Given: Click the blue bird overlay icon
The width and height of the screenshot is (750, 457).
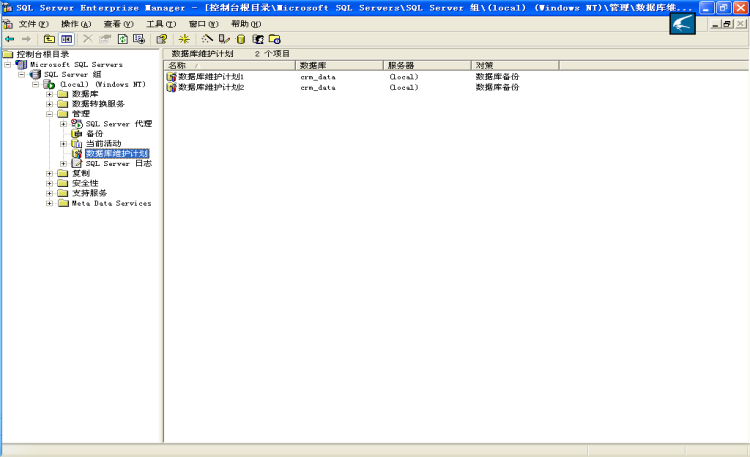Looking at the screenshot, I should click(683, 23).
